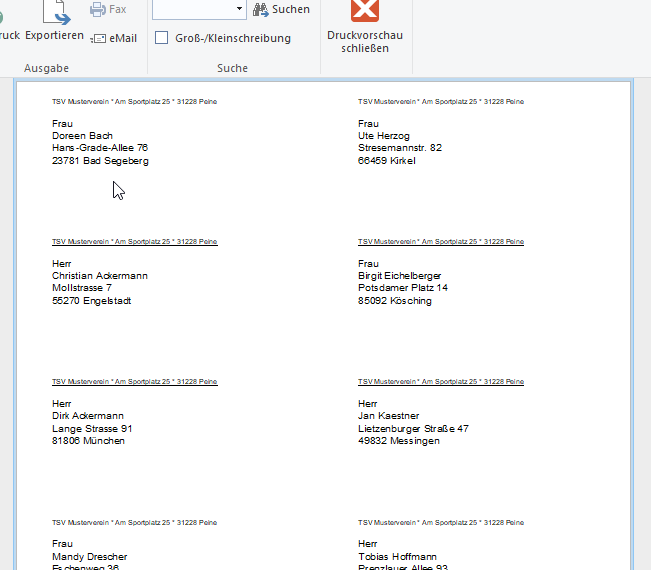Pick the Dirk Ackermann label
This screenshot has width=651, height=570.
click(x=87, y=416)
